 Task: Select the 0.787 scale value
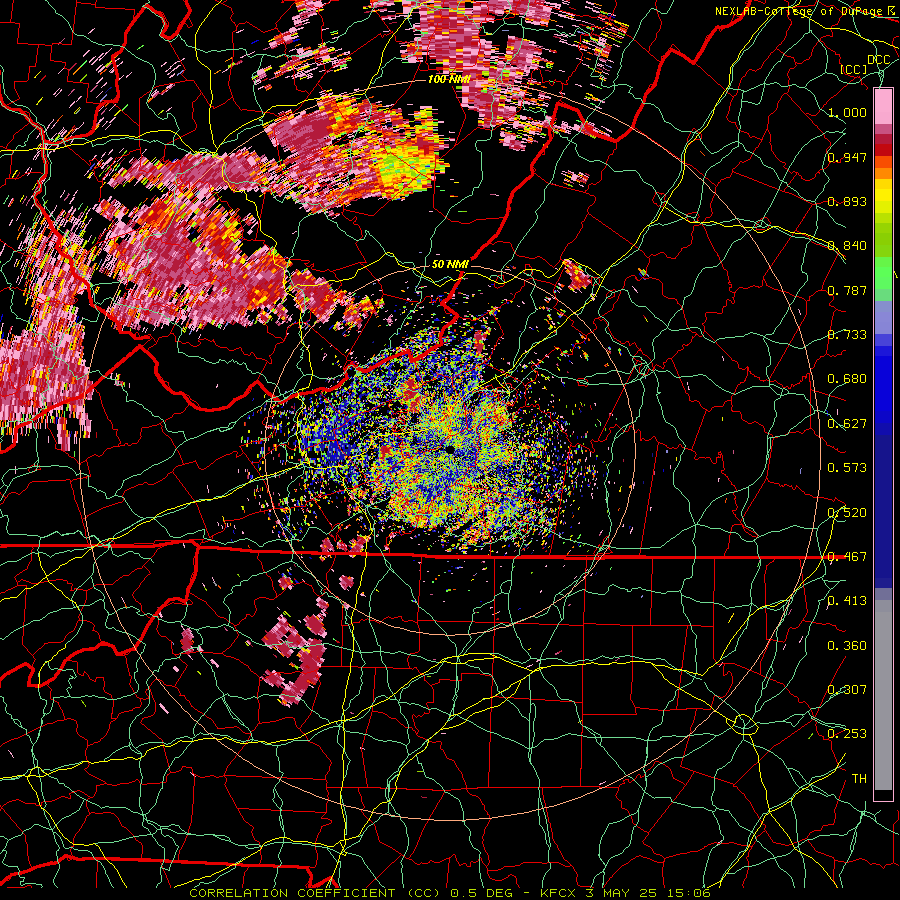pyautogui.click(x=847, y=290)
